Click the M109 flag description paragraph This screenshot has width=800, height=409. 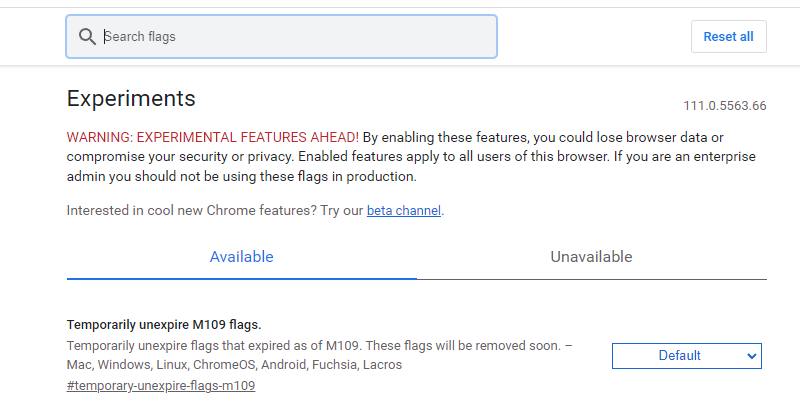(x=200, y=345)
